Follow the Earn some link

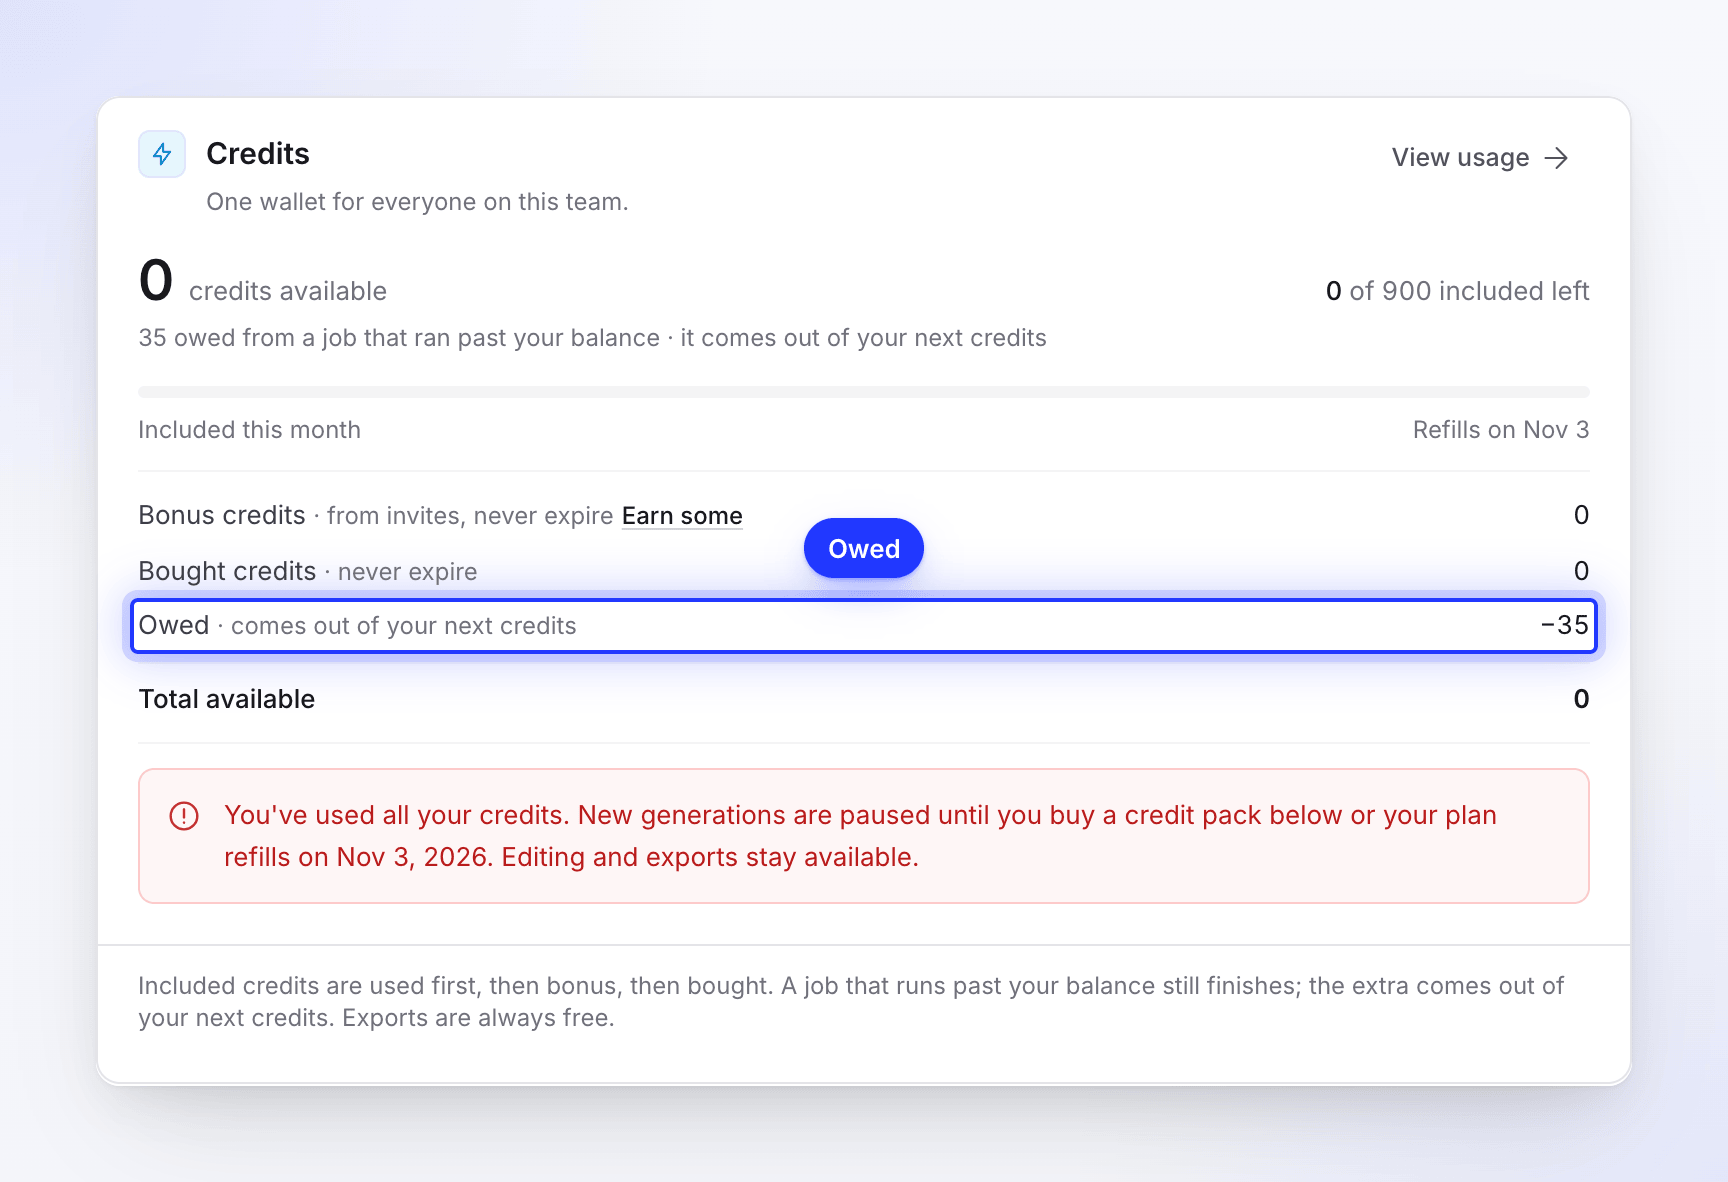(x=682, y=516)
